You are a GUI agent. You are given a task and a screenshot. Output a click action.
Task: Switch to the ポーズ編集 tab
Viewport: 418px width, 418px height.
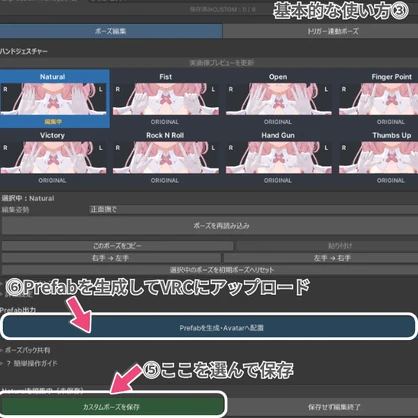click(x=111, y=31)
